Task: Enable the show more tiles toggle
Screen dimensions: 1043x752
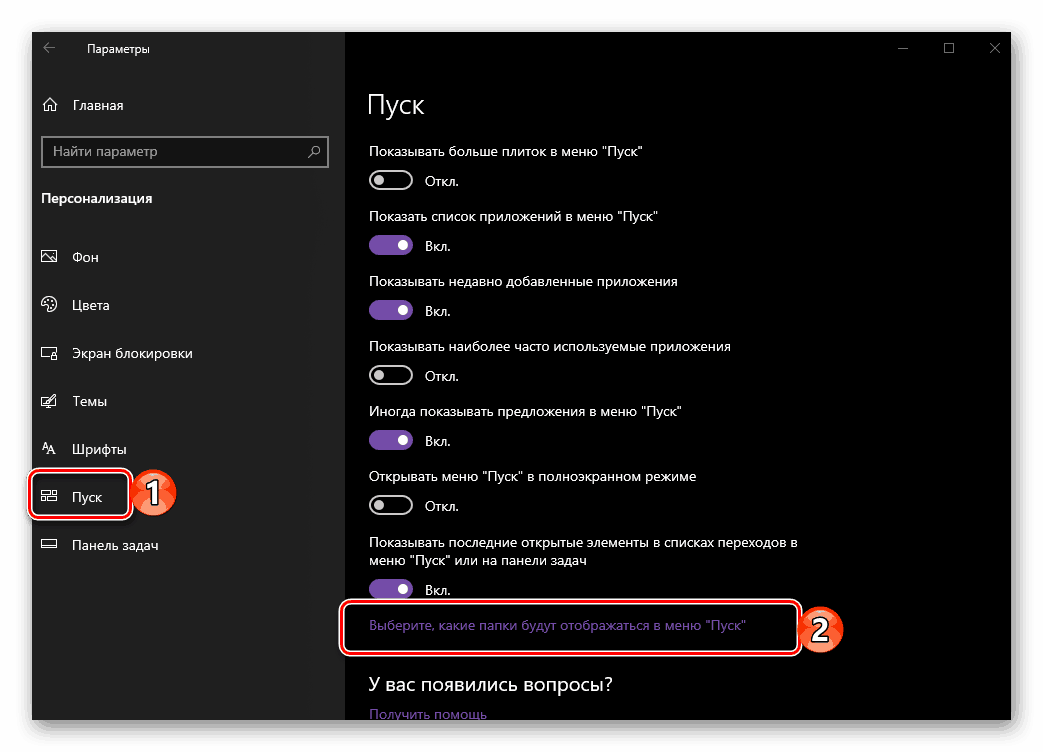Action: point(391,181)
